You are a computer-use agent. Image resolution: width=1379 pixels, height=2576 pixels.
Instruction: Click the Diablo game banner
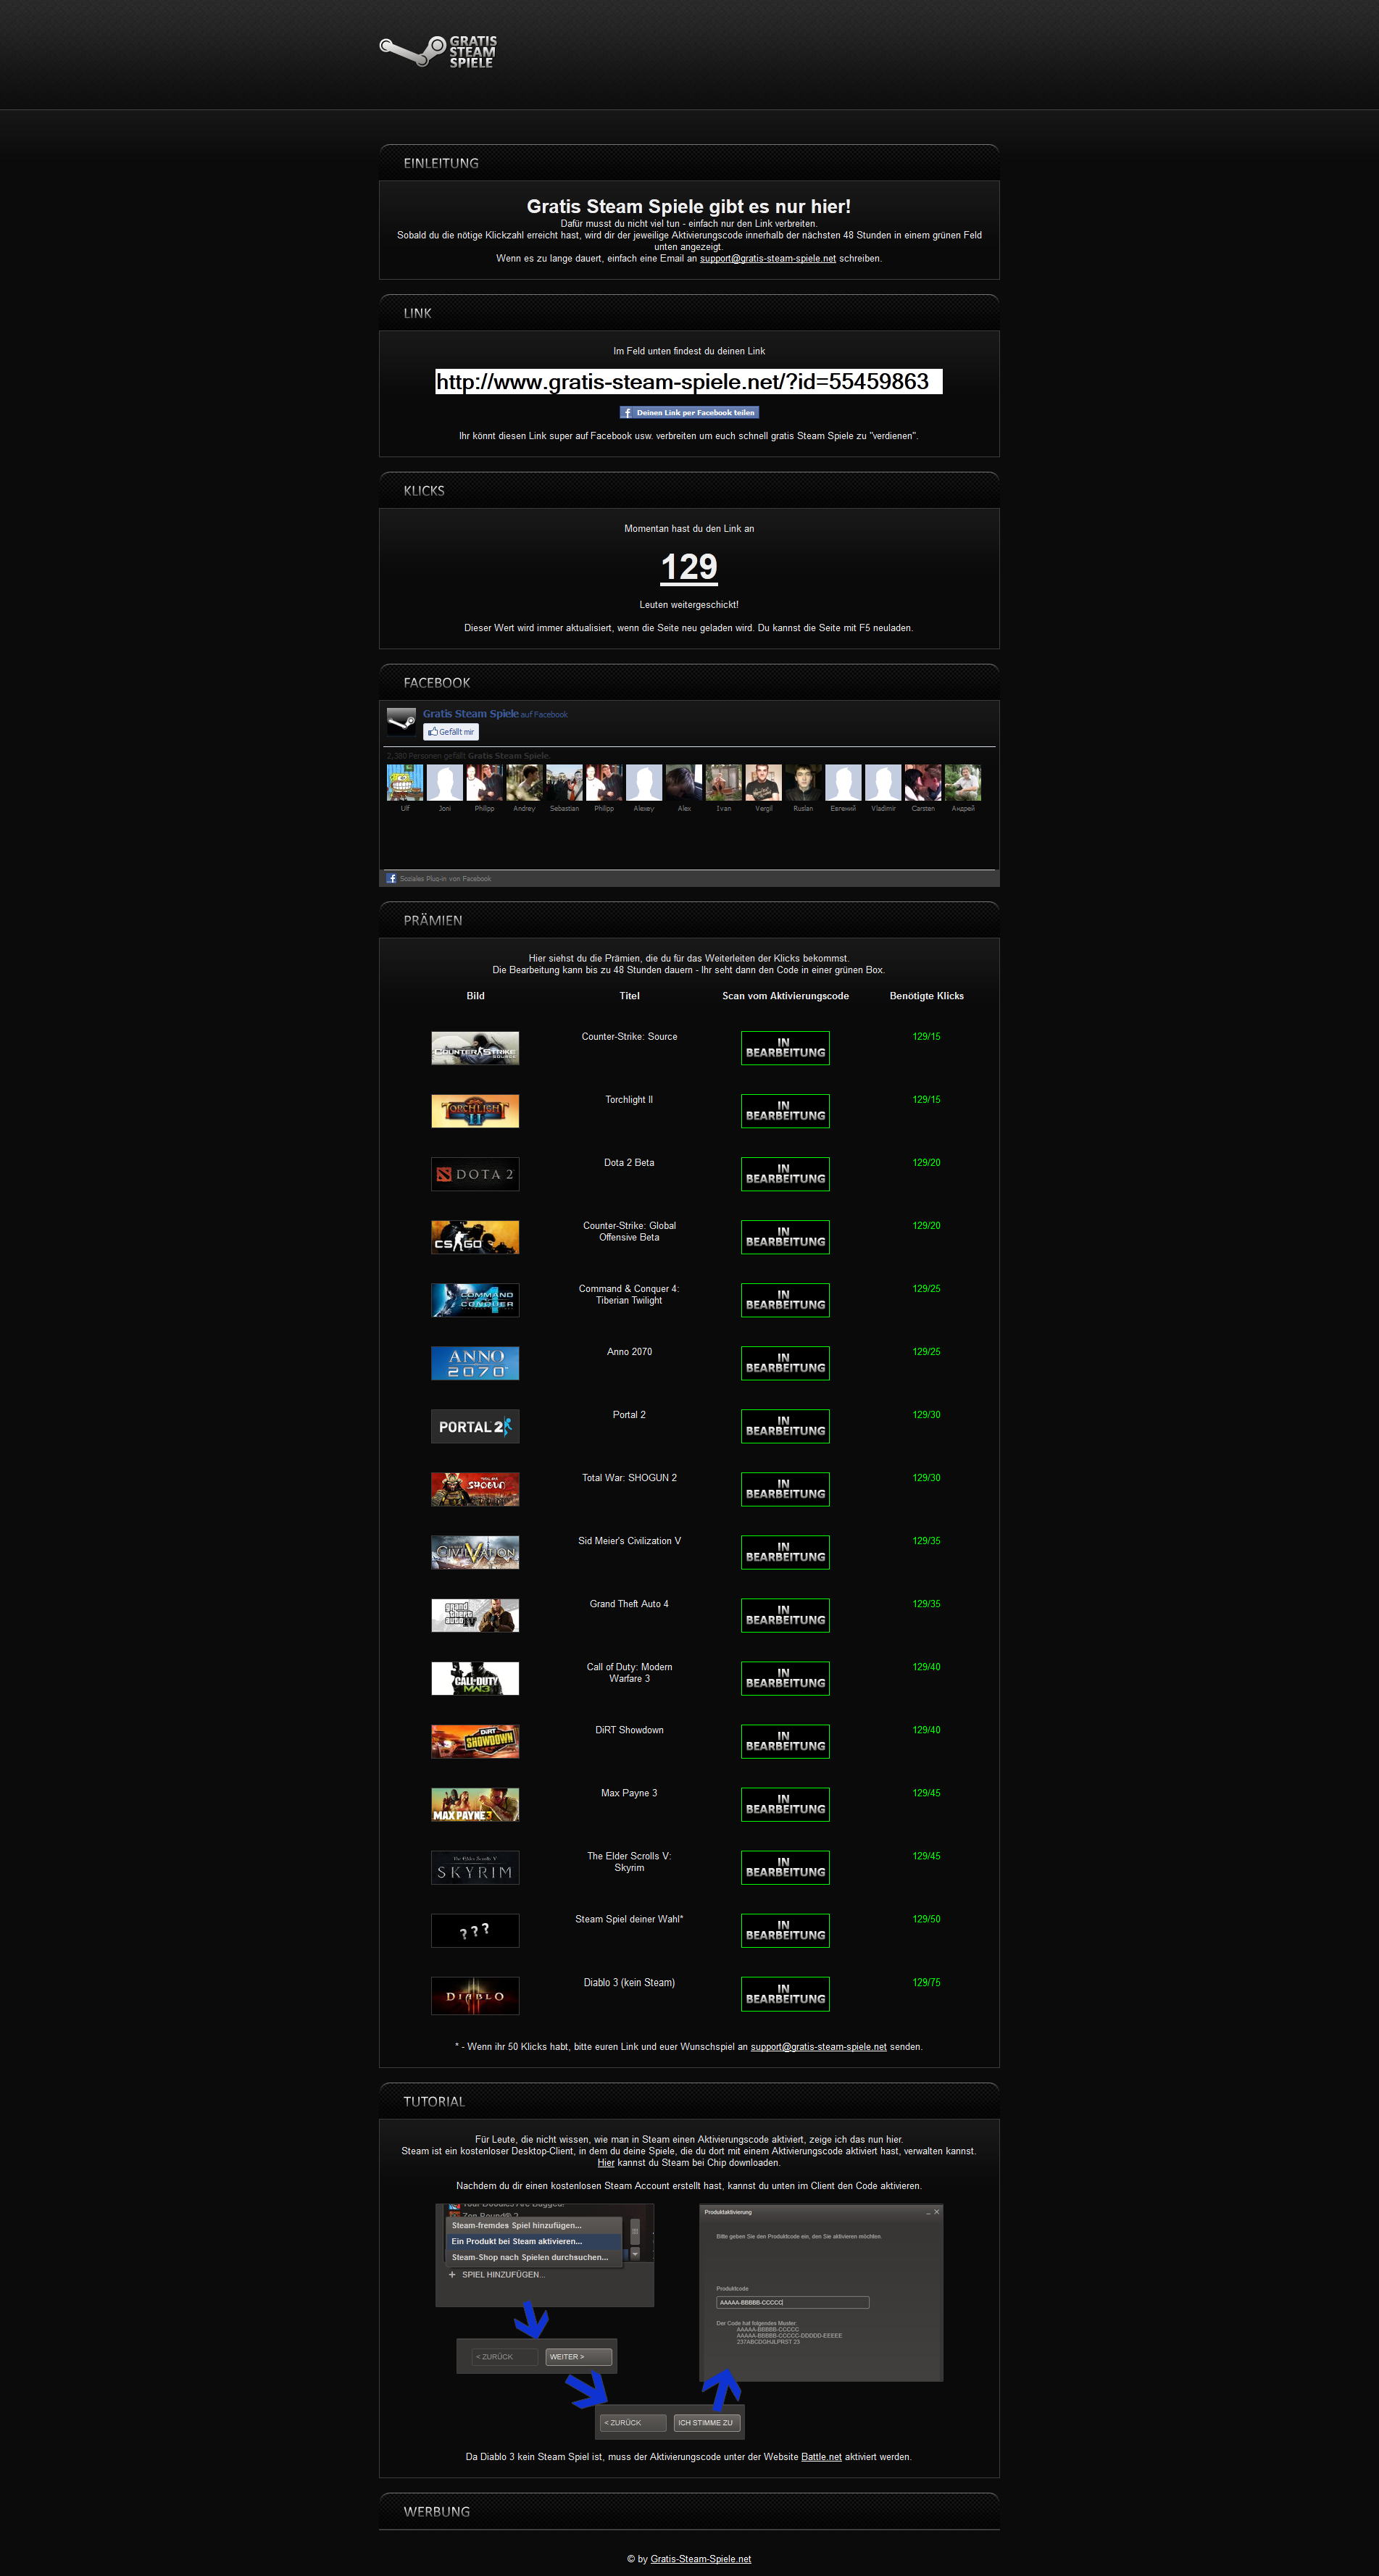click(475, 1994)
